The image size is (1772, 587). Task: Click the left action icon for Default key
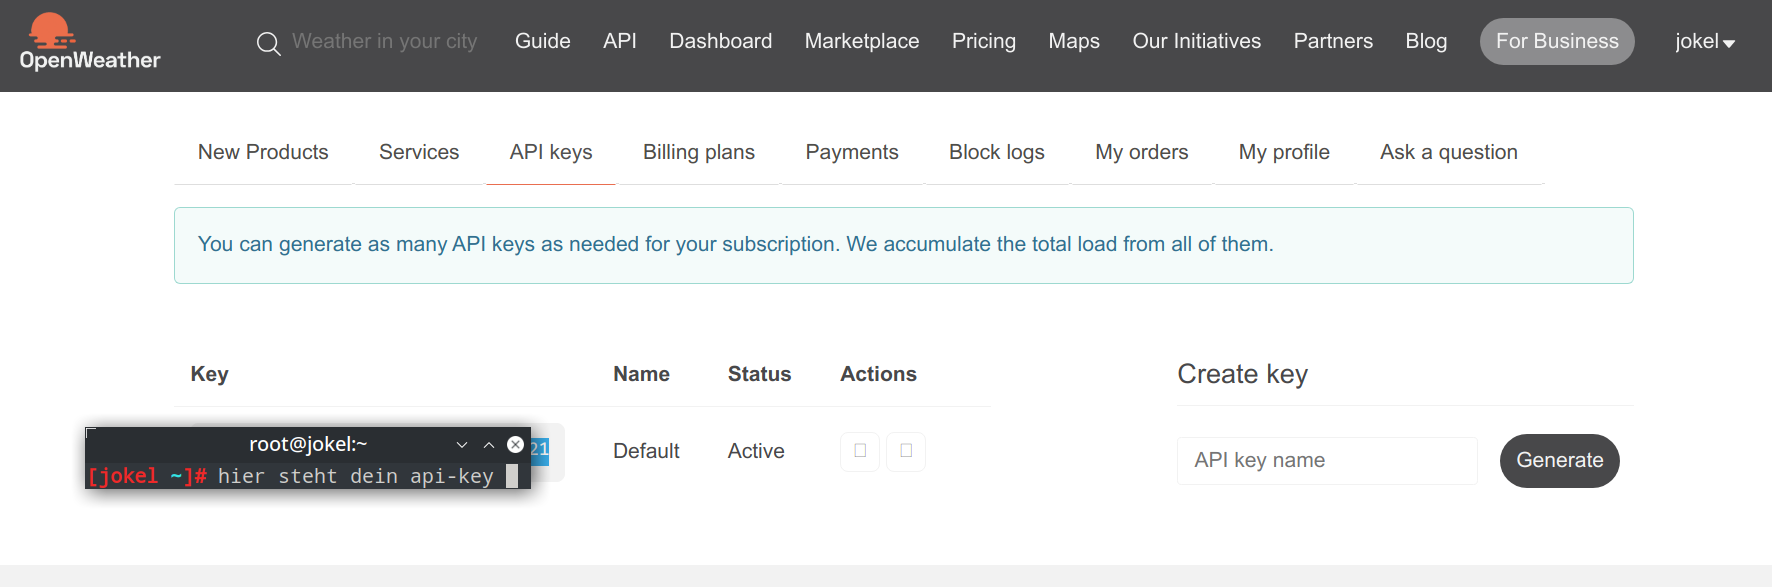pyautogui.click(x=860, y=451)
